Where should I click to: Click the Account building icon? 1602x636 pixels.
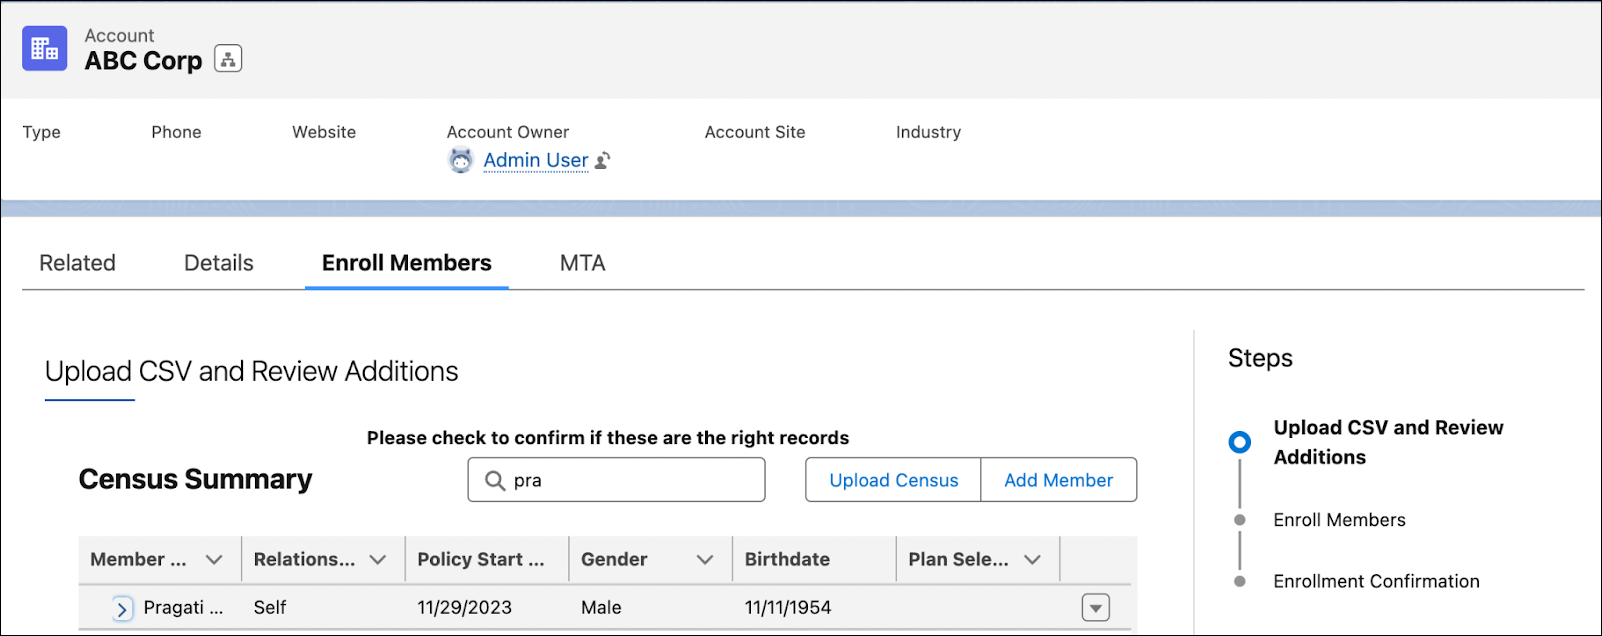pyautogui.click(x=45, y=48)
